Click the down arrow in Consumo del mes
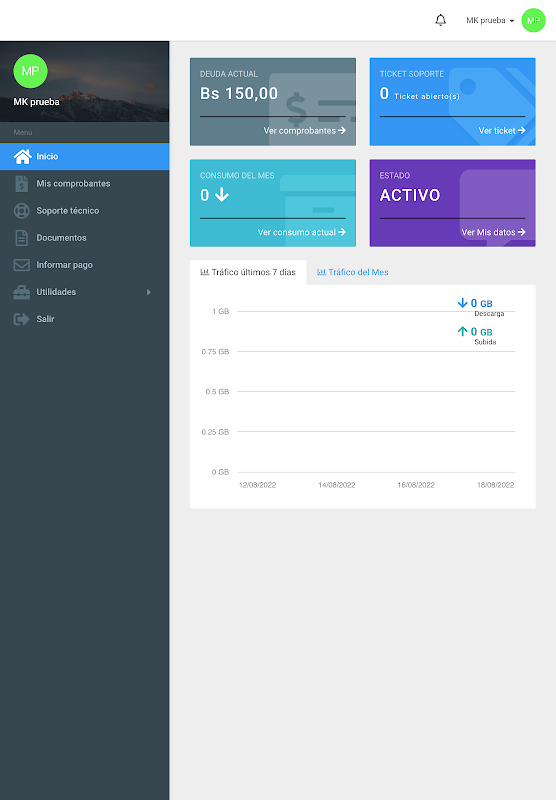The image size is (556, 800). point(222,194)
